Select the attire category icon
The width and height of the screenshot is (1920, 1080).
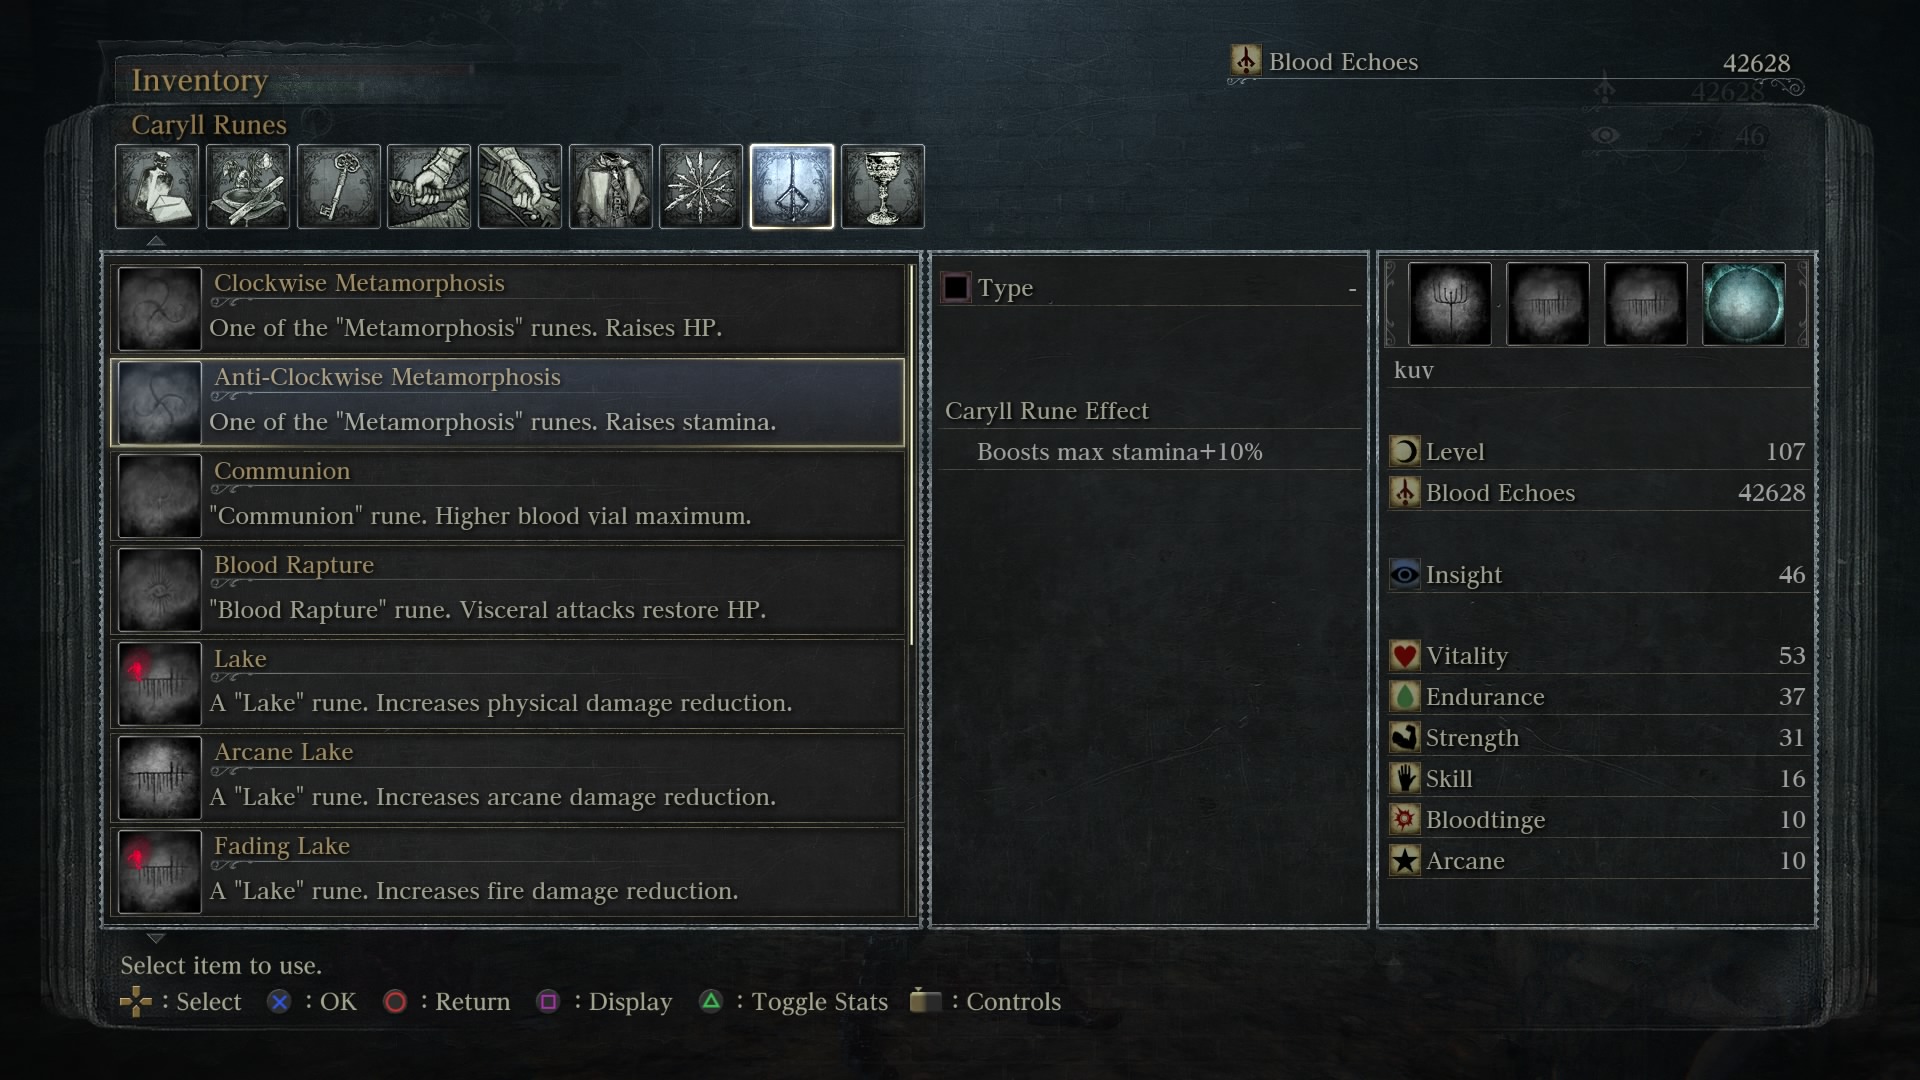pyautogui.click(x=611, y=187)
